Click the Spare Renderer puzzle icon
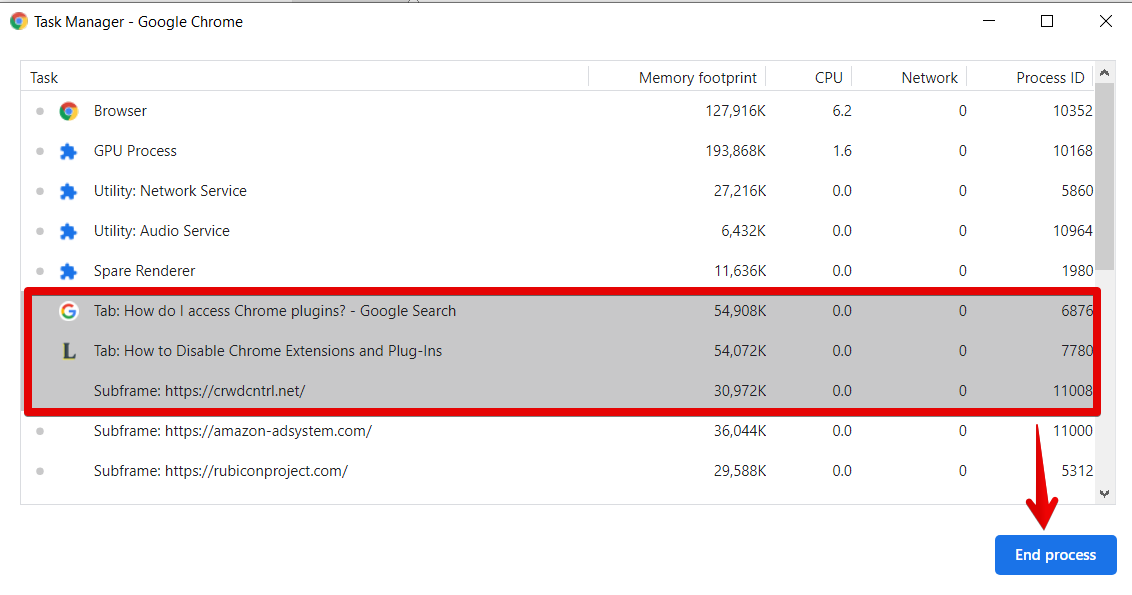1132x595 pixels. (68, 271)
